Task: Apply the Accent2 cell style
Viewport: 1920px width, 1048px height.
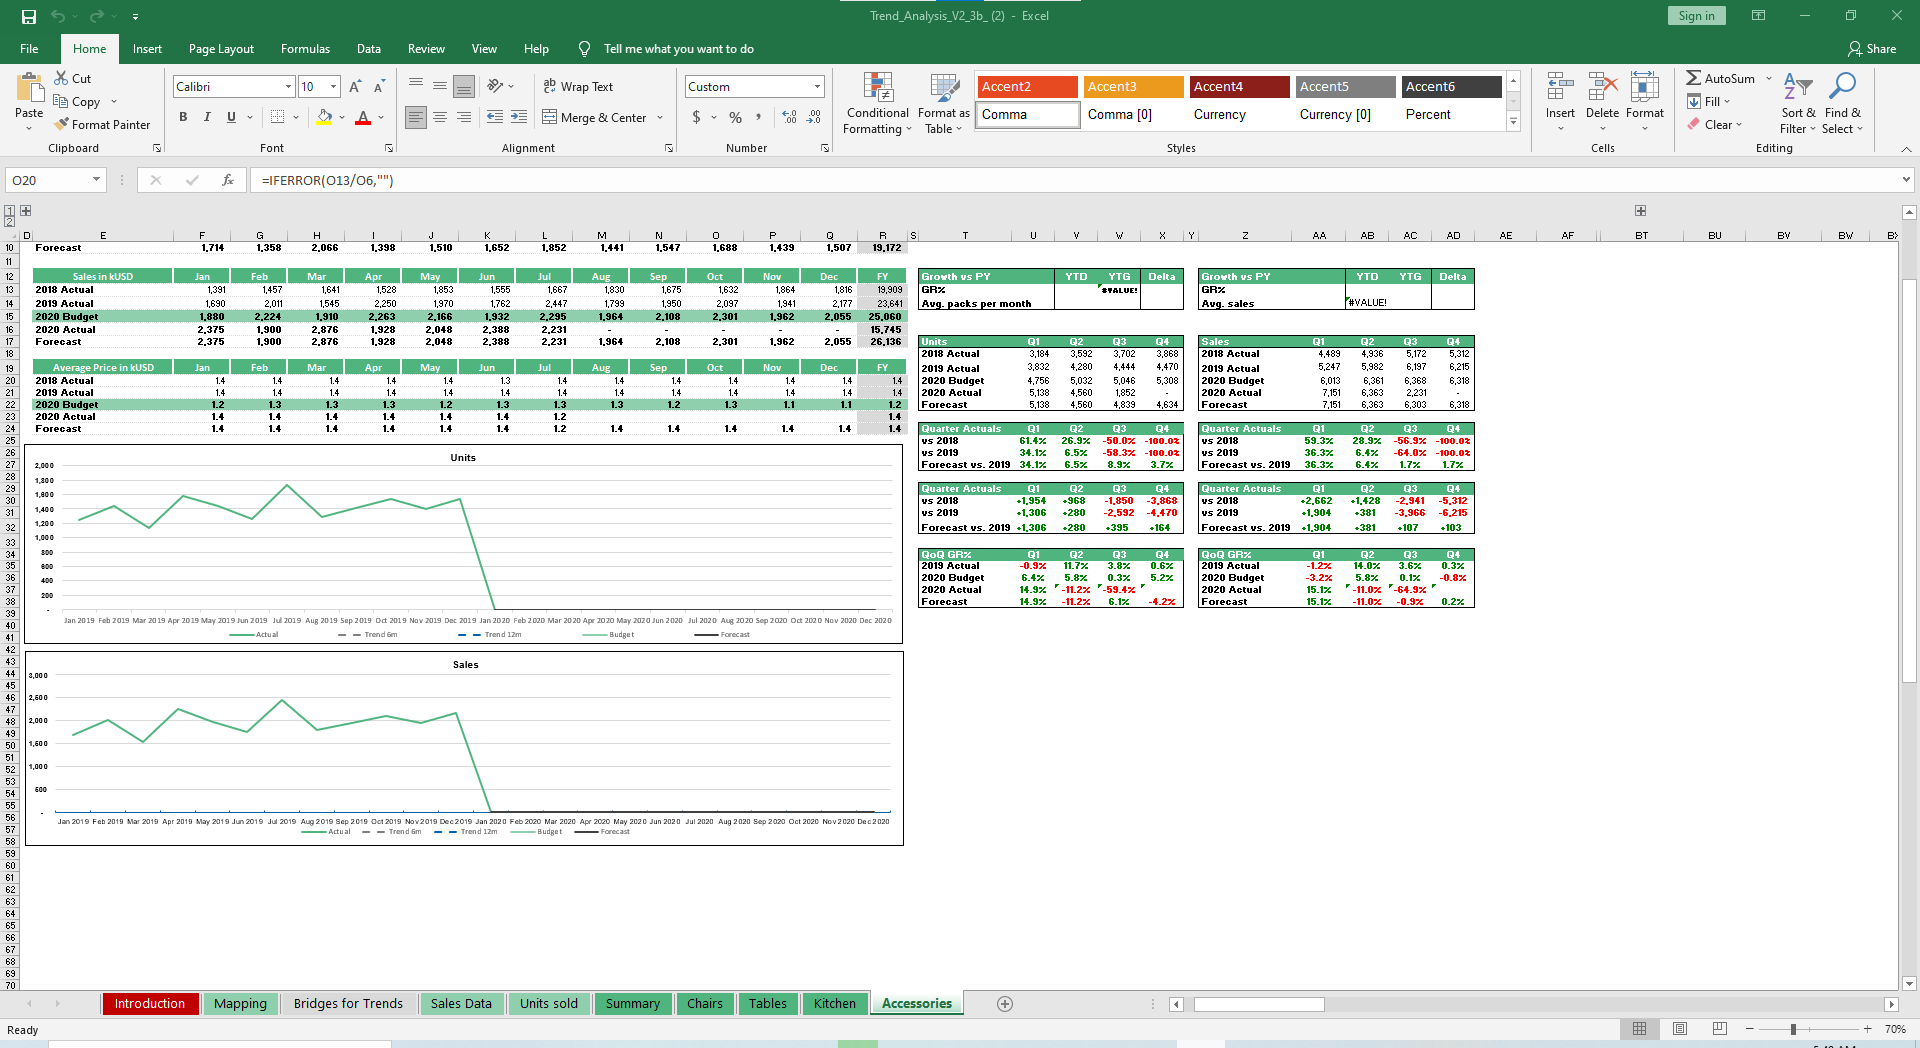Action: point(1026,87)
